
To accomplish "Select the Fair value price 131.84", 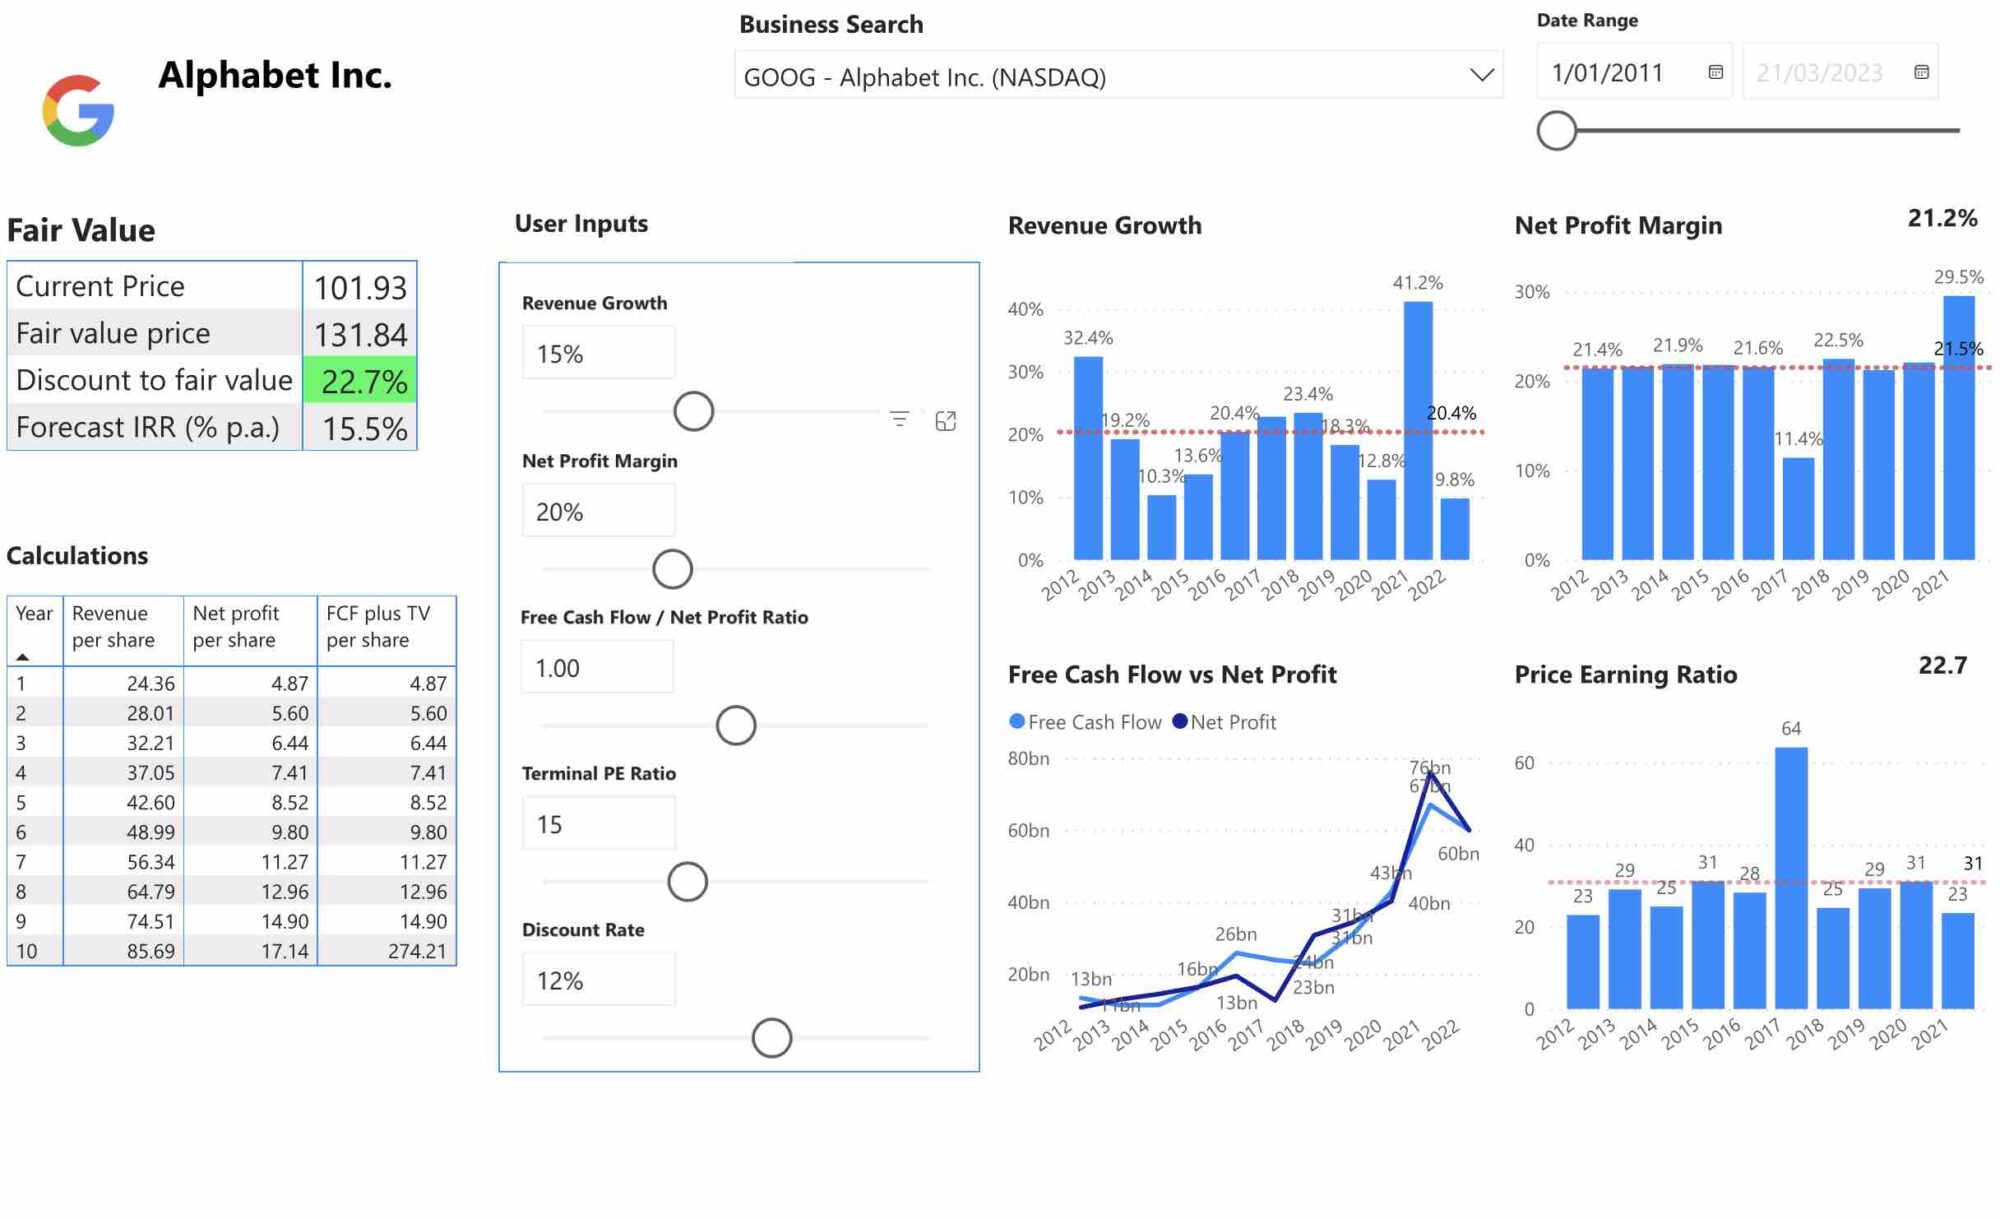I will [360, 334].
